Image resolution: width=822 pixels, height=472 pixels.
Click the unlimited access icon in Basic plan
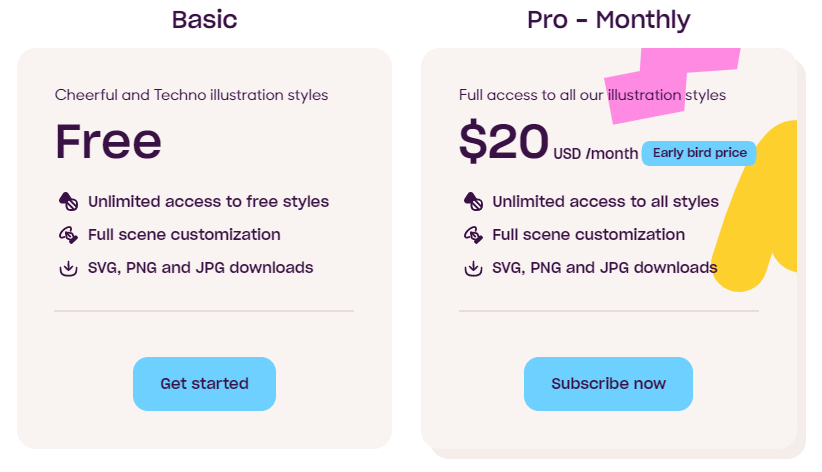[x=68, y=202]
